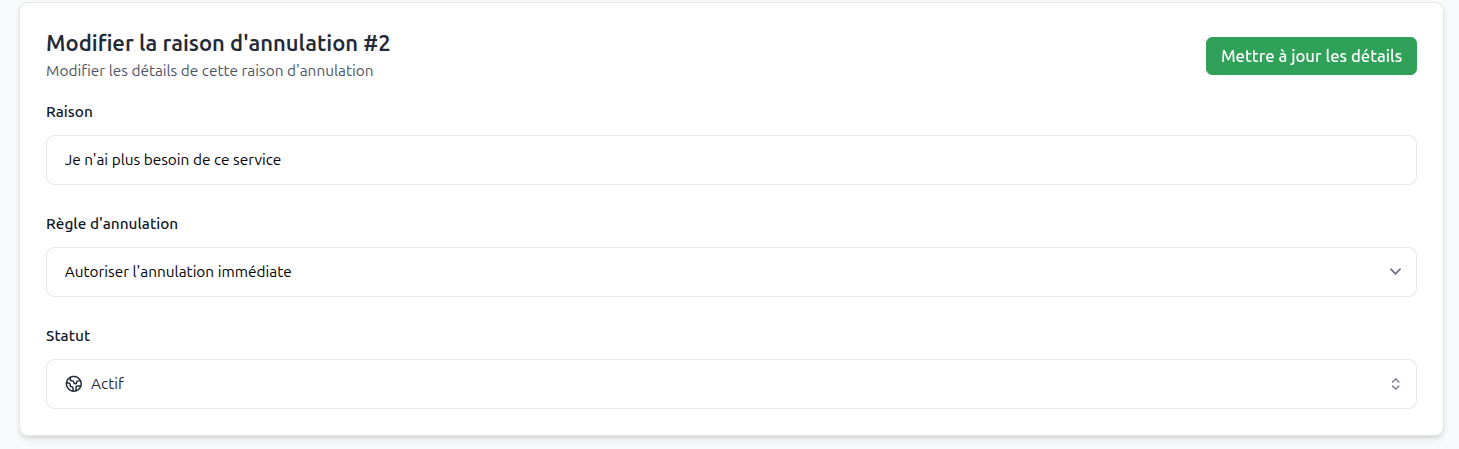Click the text 'Je n'ai plus besoin de ce service'
Image resolution: width=1459 pixels, height=449 pixels.
173,160
